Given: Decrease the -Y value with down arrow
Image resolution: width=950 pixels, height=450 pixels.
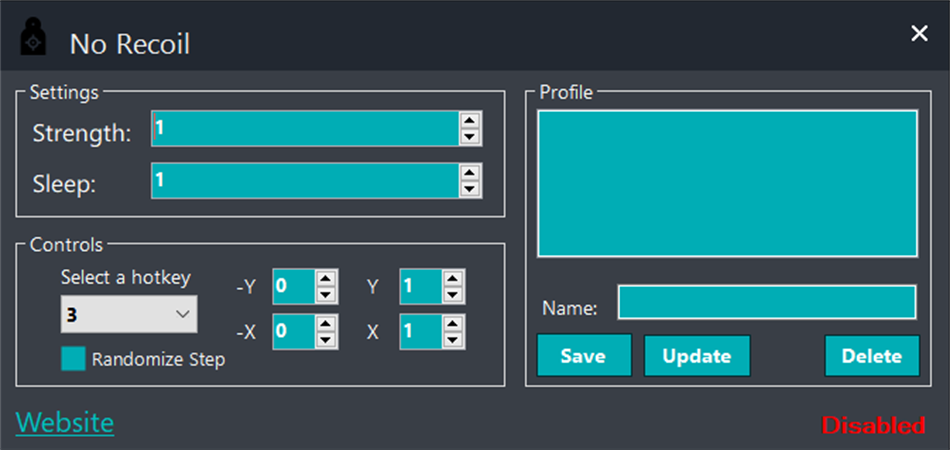Looking at the screenshot, I should click(x=326, y=294).
